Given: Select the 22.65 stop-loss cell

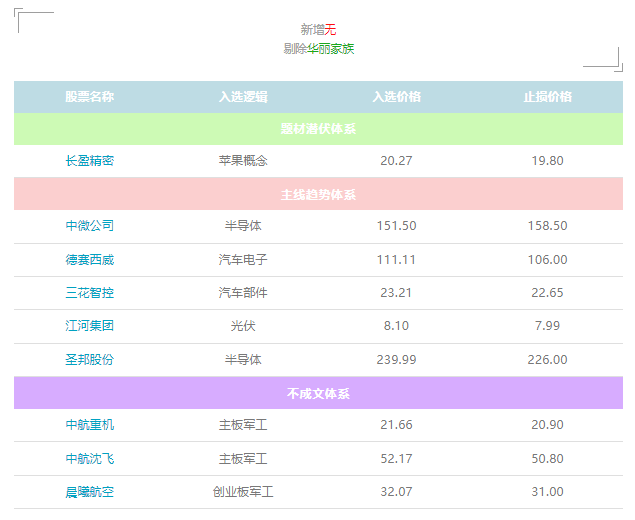Looking at the screenshot, I should [548, 293].
